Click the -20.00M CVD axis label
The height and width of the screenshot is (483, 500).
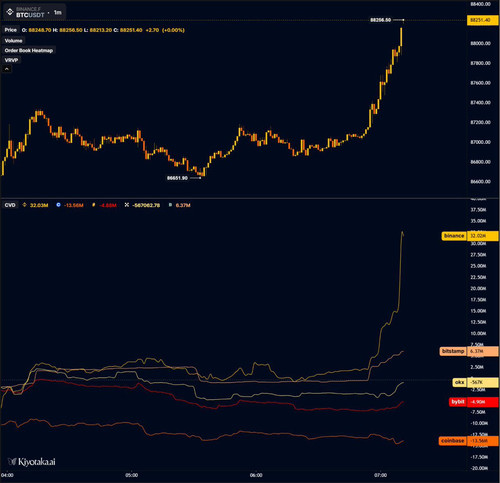(x=479, y=468)
